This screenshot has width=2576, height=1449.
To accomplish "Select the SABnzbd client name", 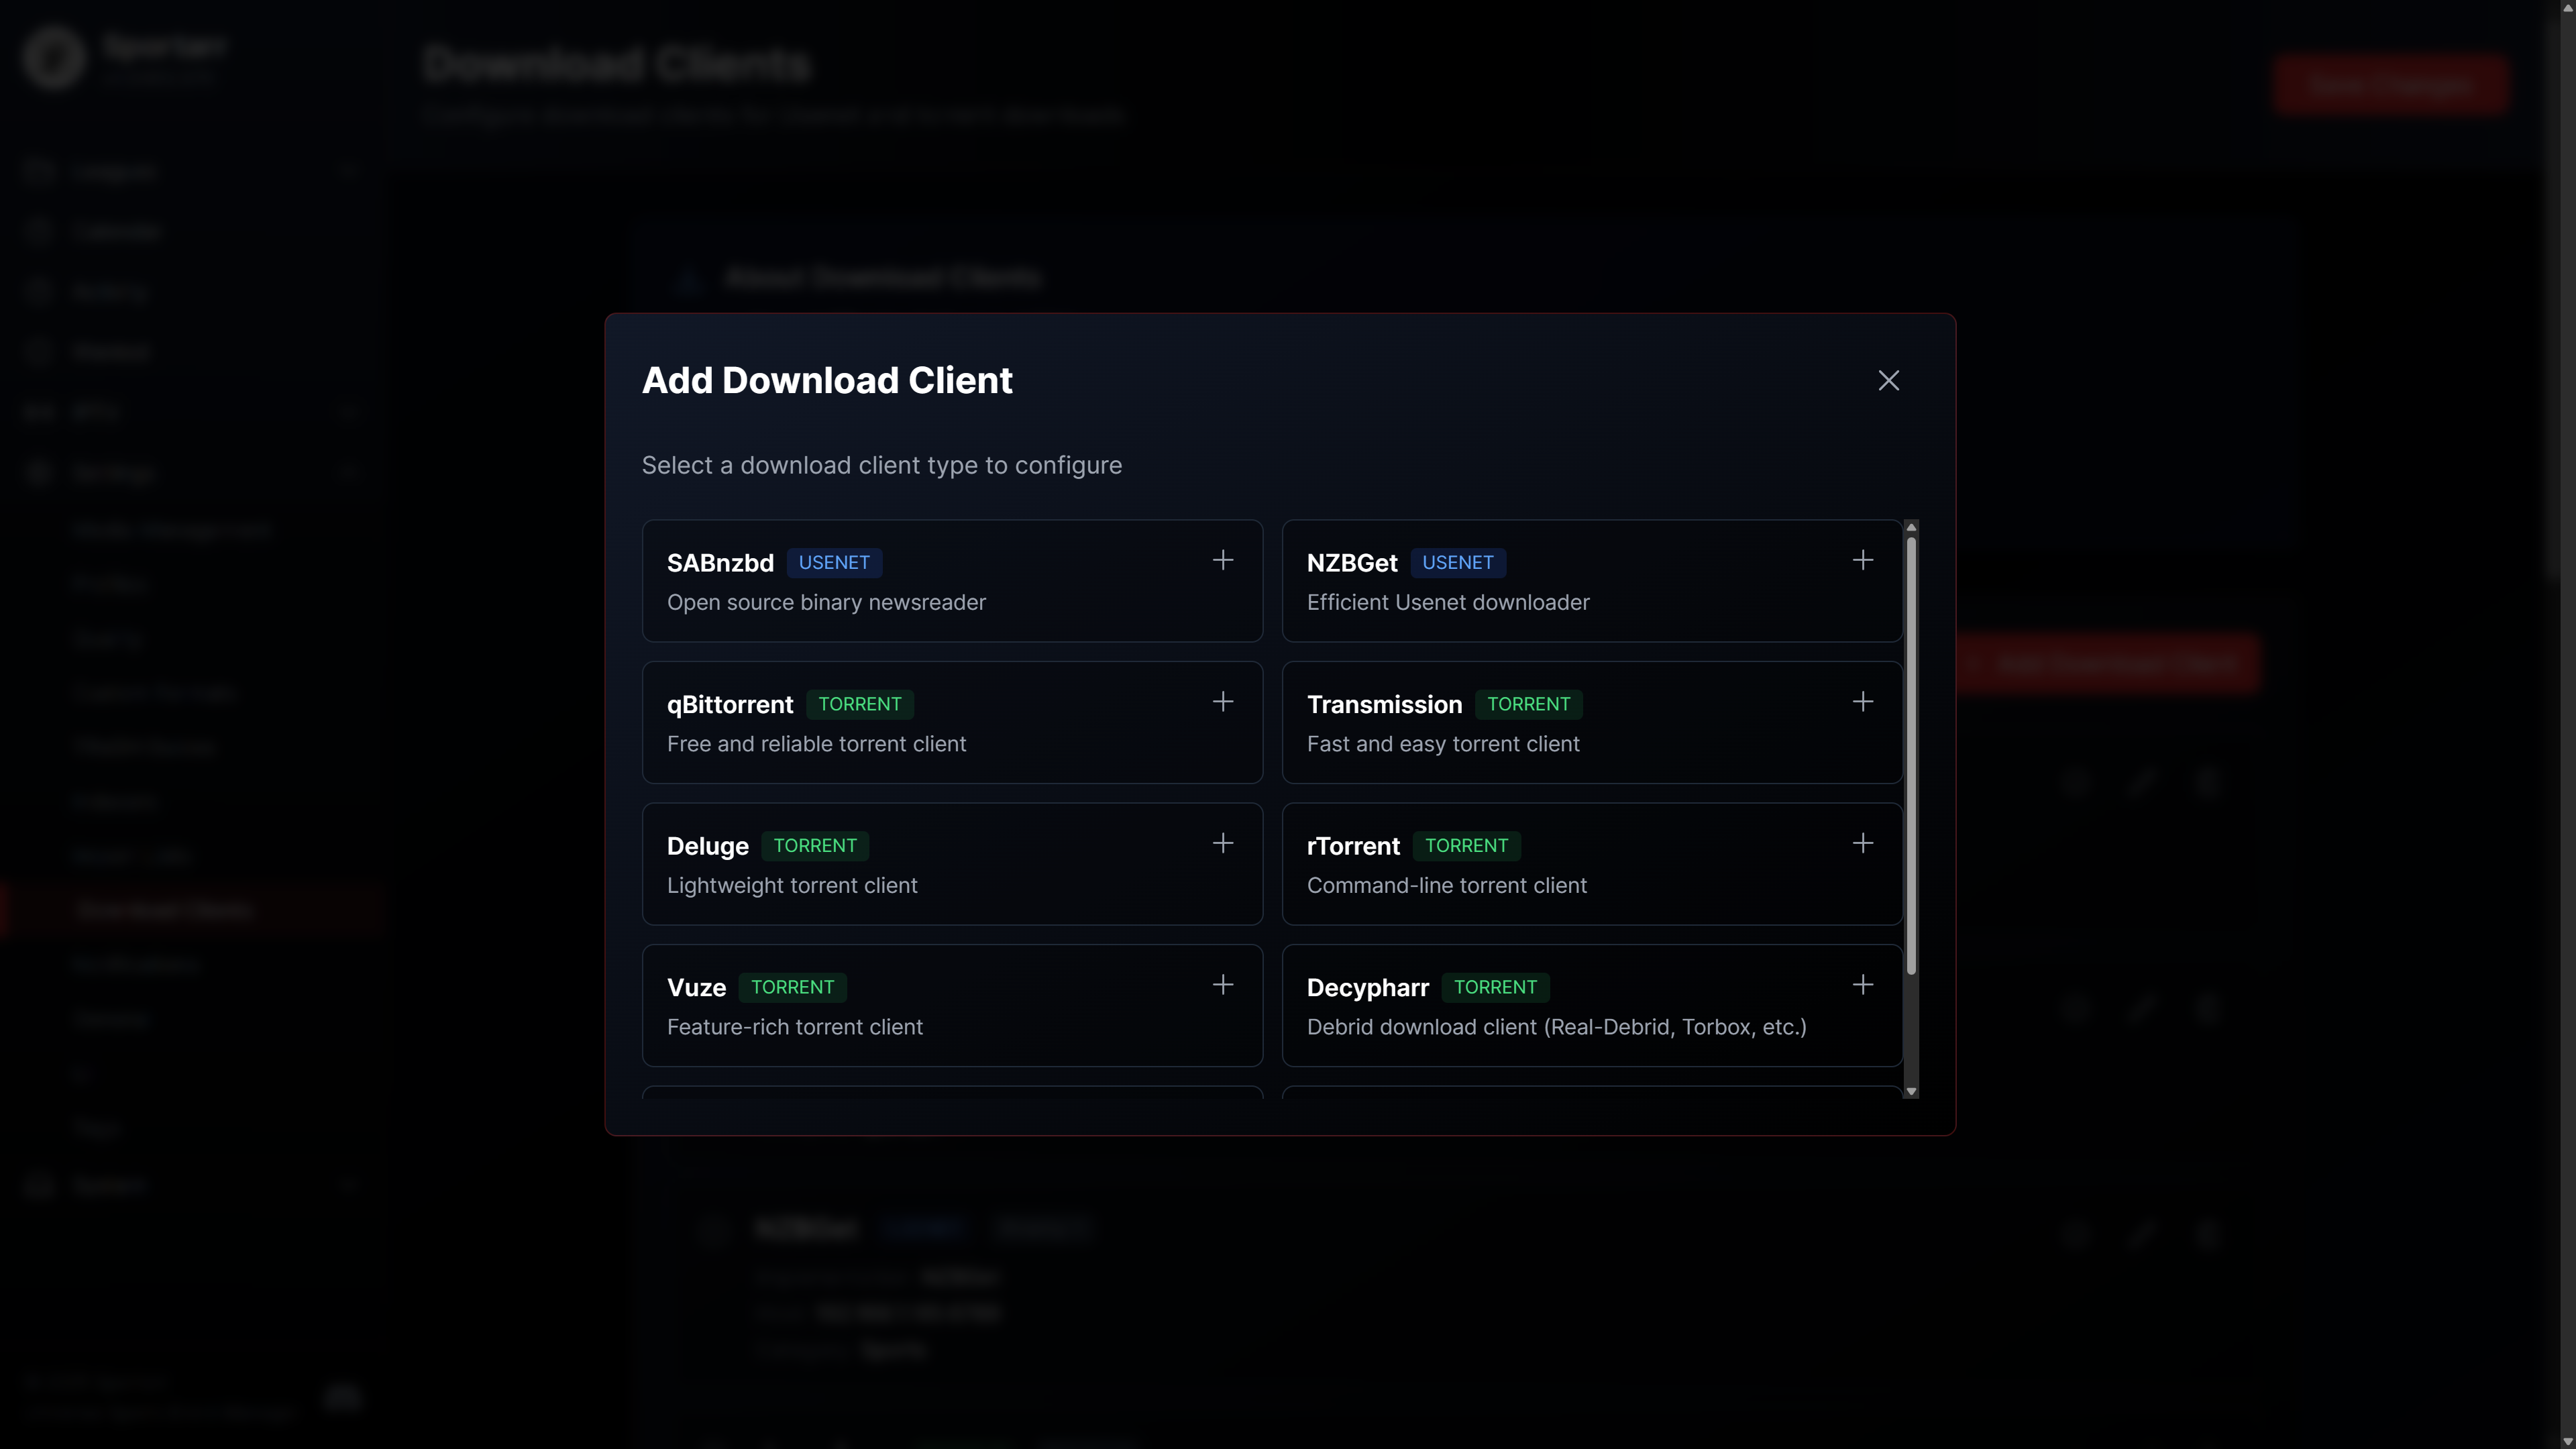I will pos(720,563).
